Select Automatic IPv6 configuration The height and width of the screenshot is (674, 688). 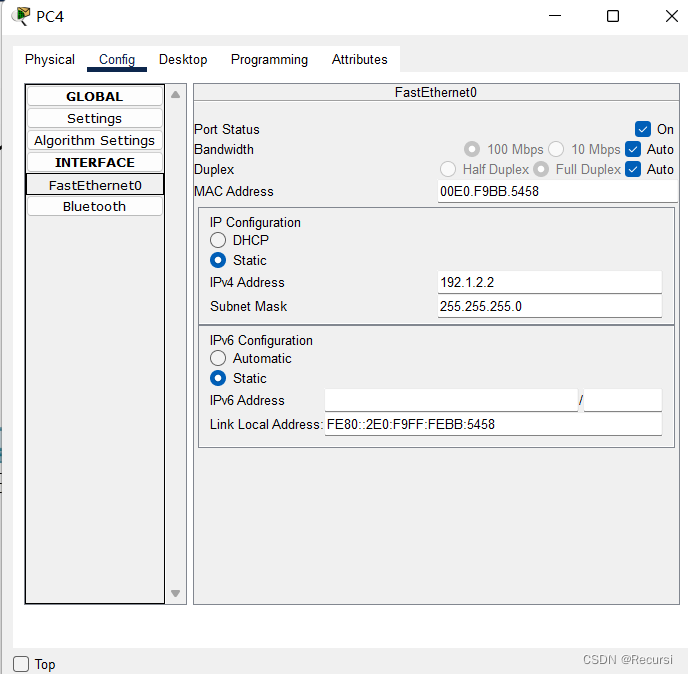coord(218,358)
